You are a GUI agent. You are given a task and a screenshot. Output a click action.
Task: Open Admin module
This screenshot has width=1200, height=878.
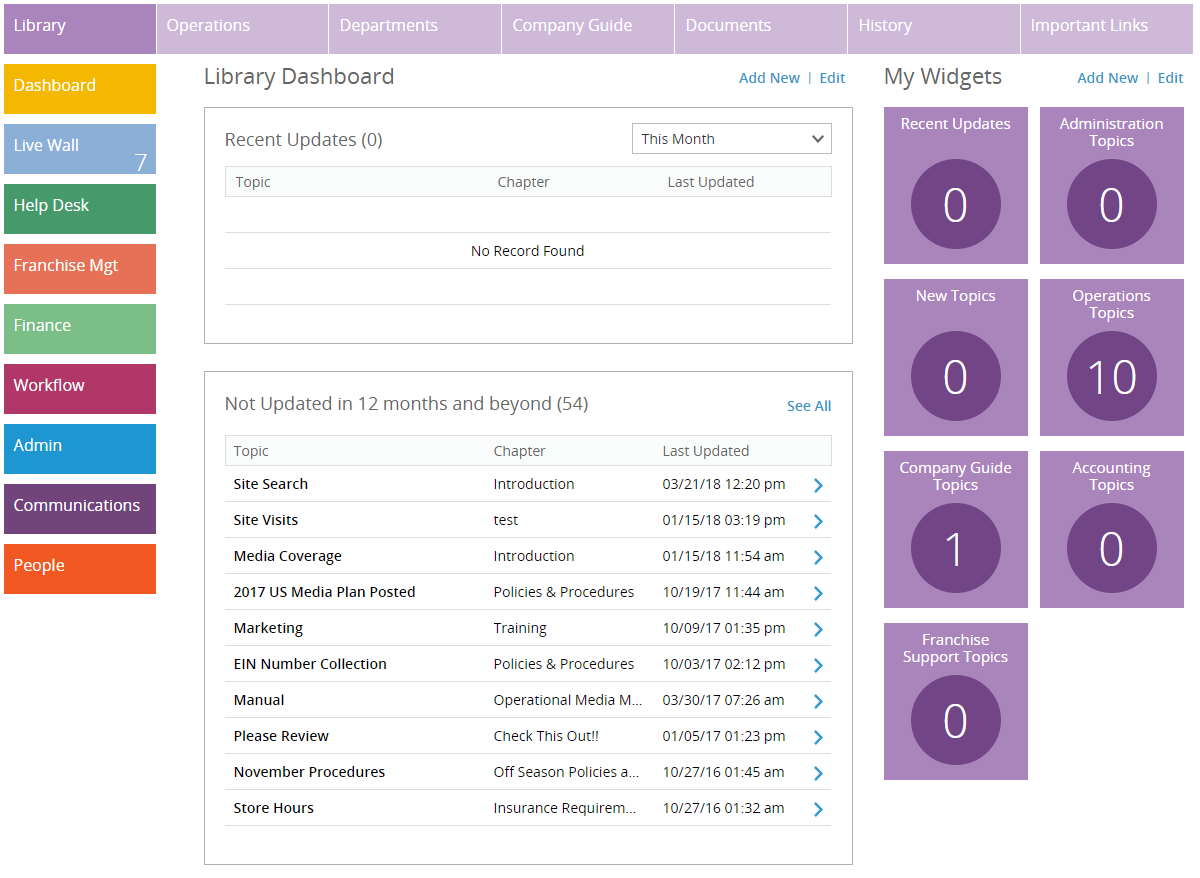[x=80, y=449]
